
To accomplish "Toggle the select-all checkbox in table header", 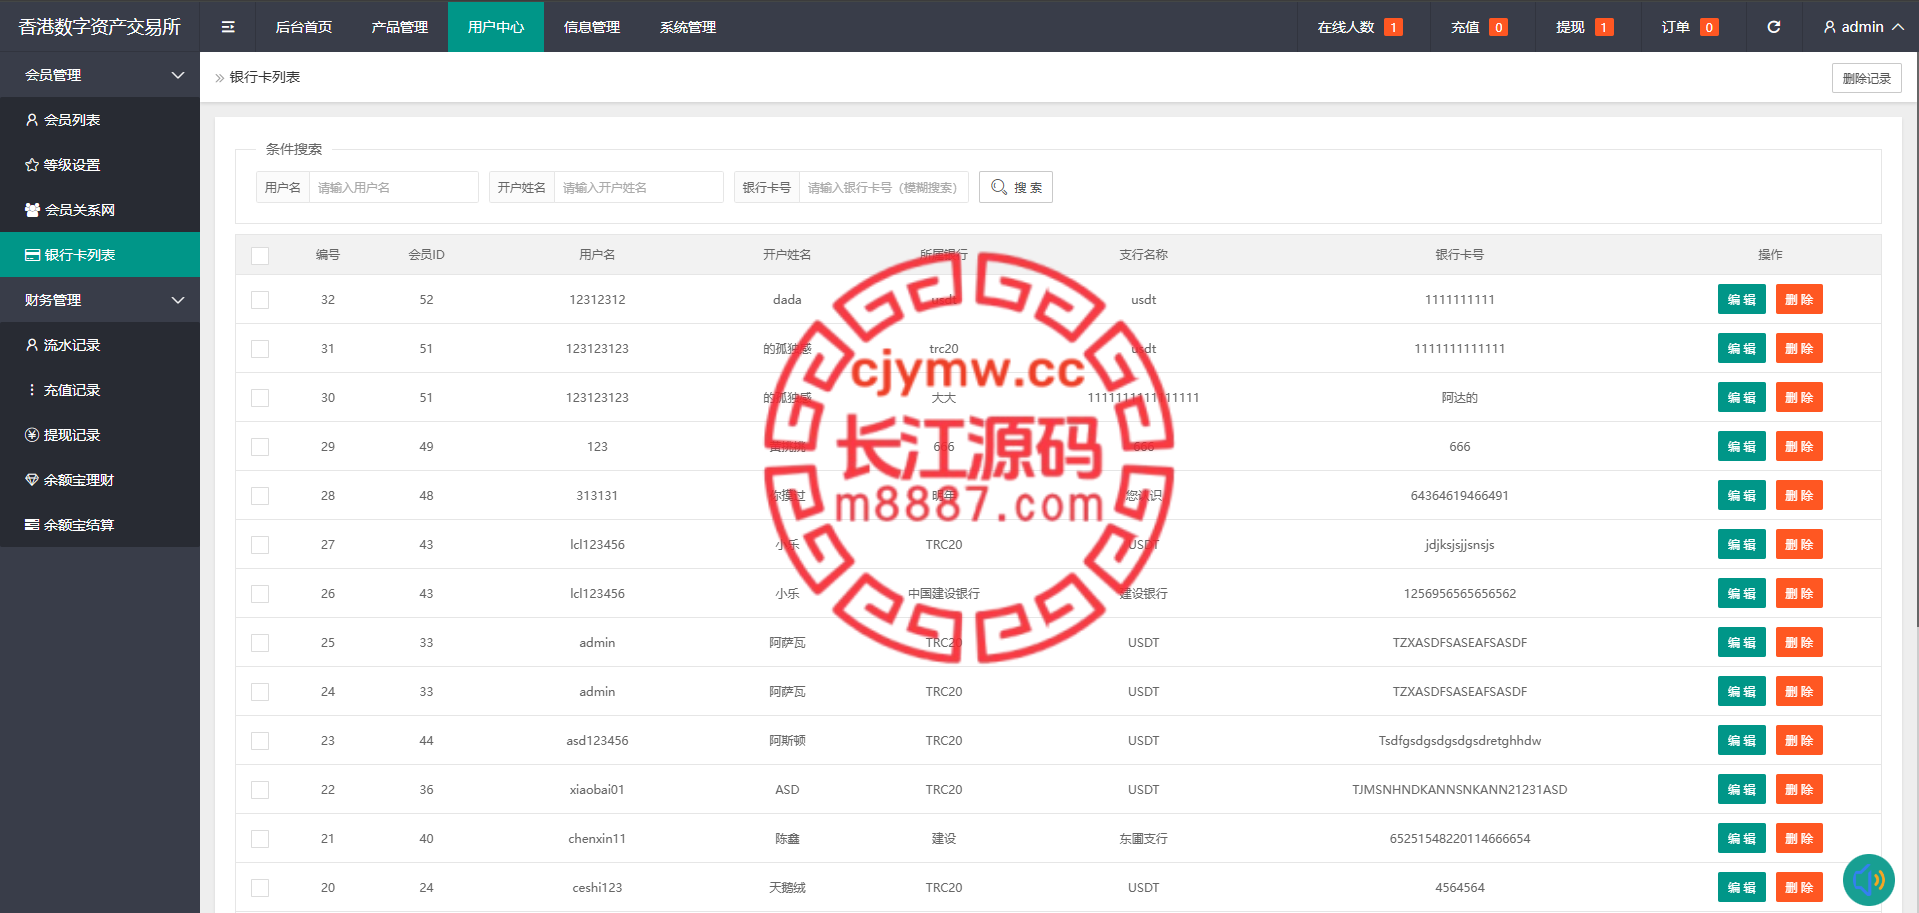I will point(260,255).
